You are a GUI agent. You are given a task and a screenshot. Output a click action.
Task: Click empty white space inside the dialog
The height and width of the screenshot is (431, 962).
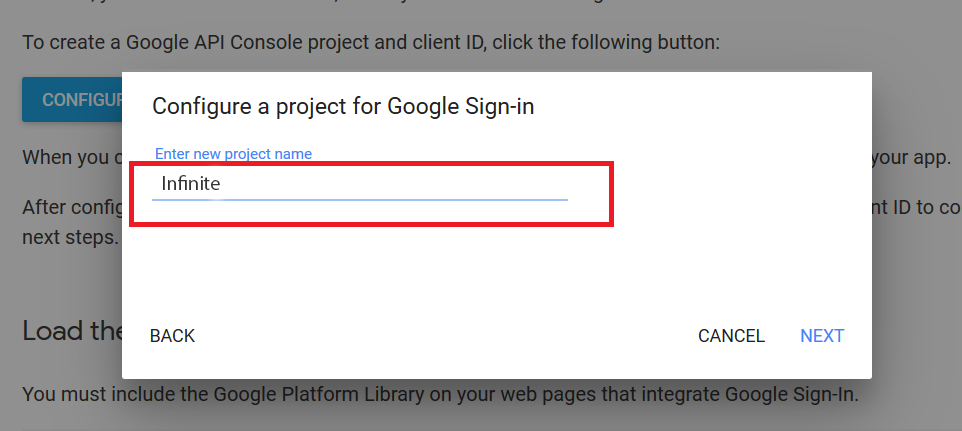[500, 270]
